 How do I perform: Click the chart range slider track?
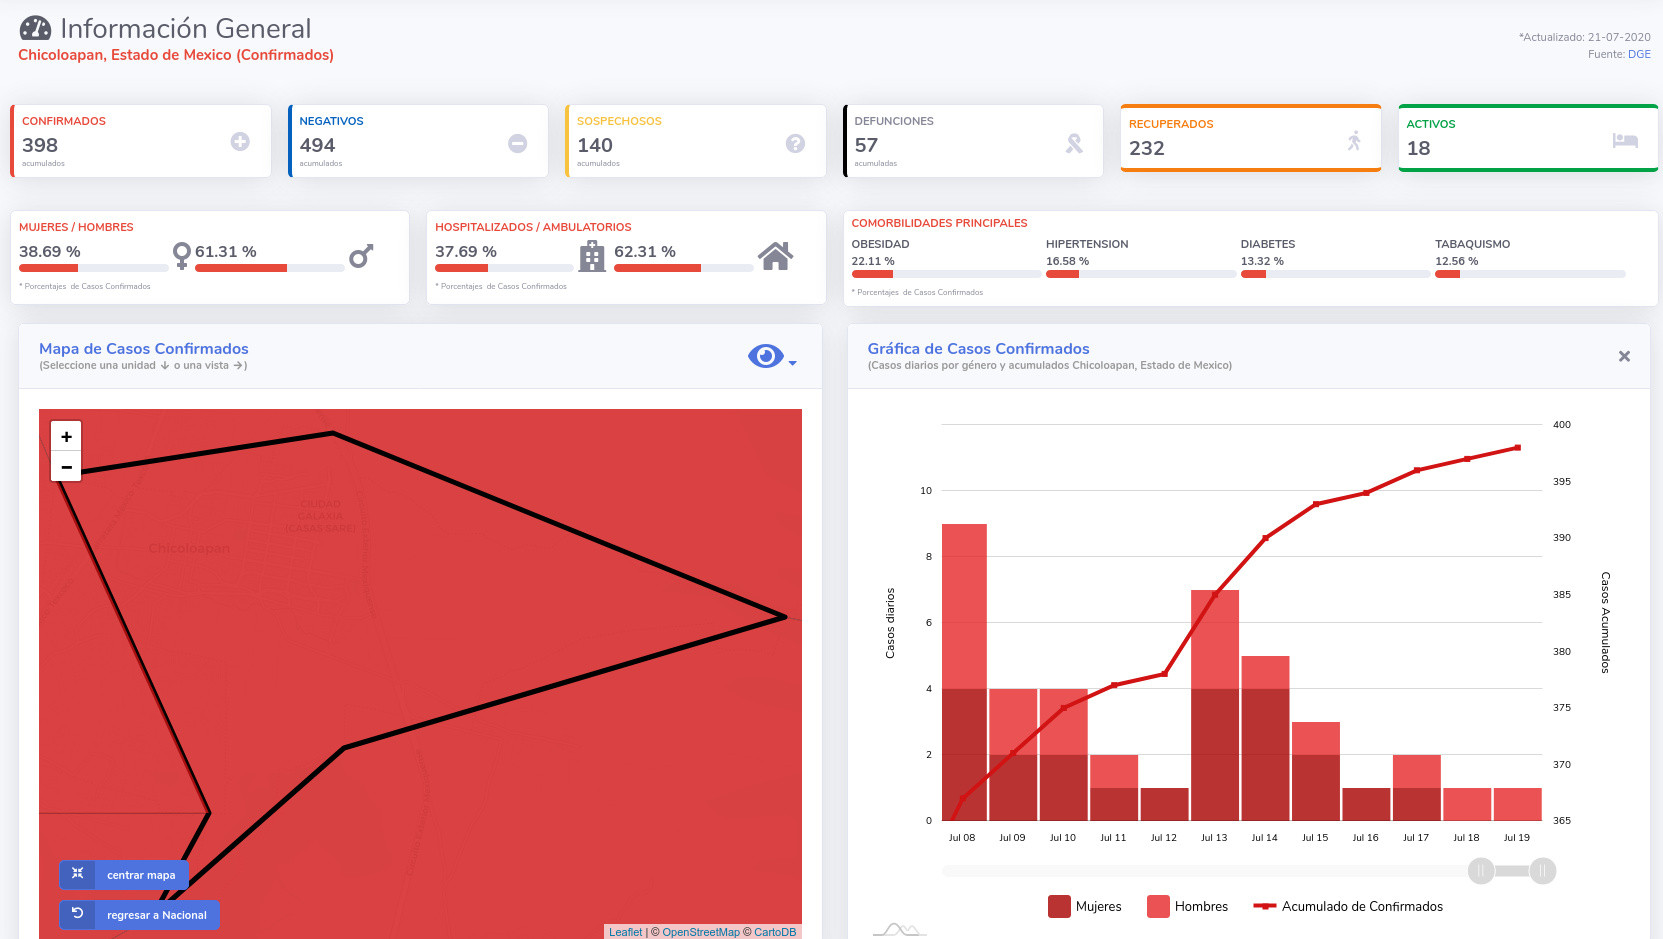tap(1242, 871)
